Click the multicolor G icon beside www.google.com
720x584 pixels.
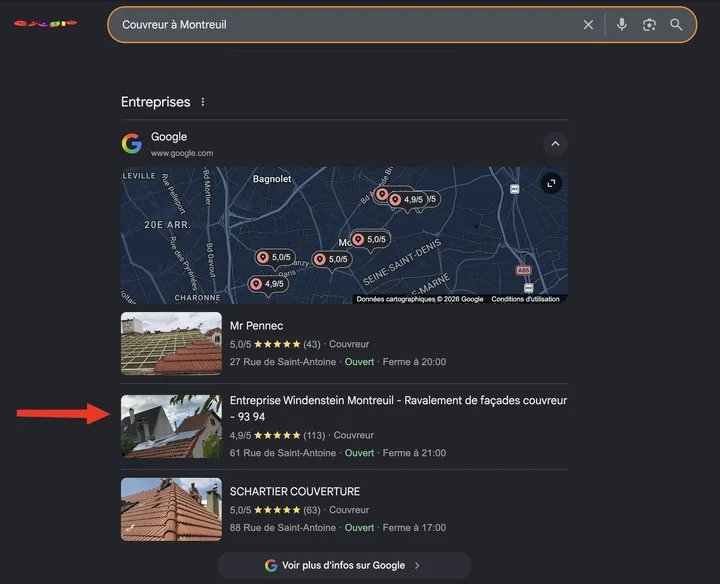[132, 144]
